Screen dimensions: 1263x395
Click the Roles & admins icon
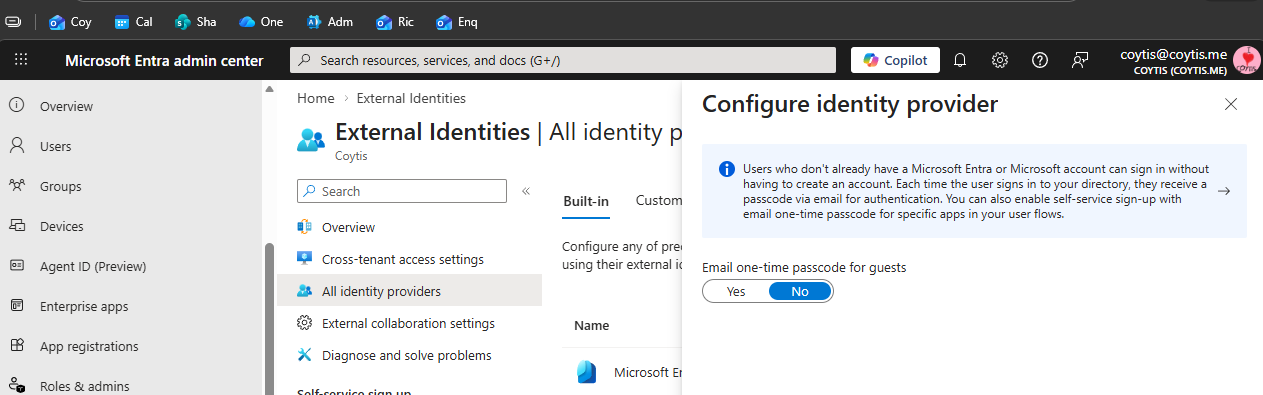[x=17, y=385]
